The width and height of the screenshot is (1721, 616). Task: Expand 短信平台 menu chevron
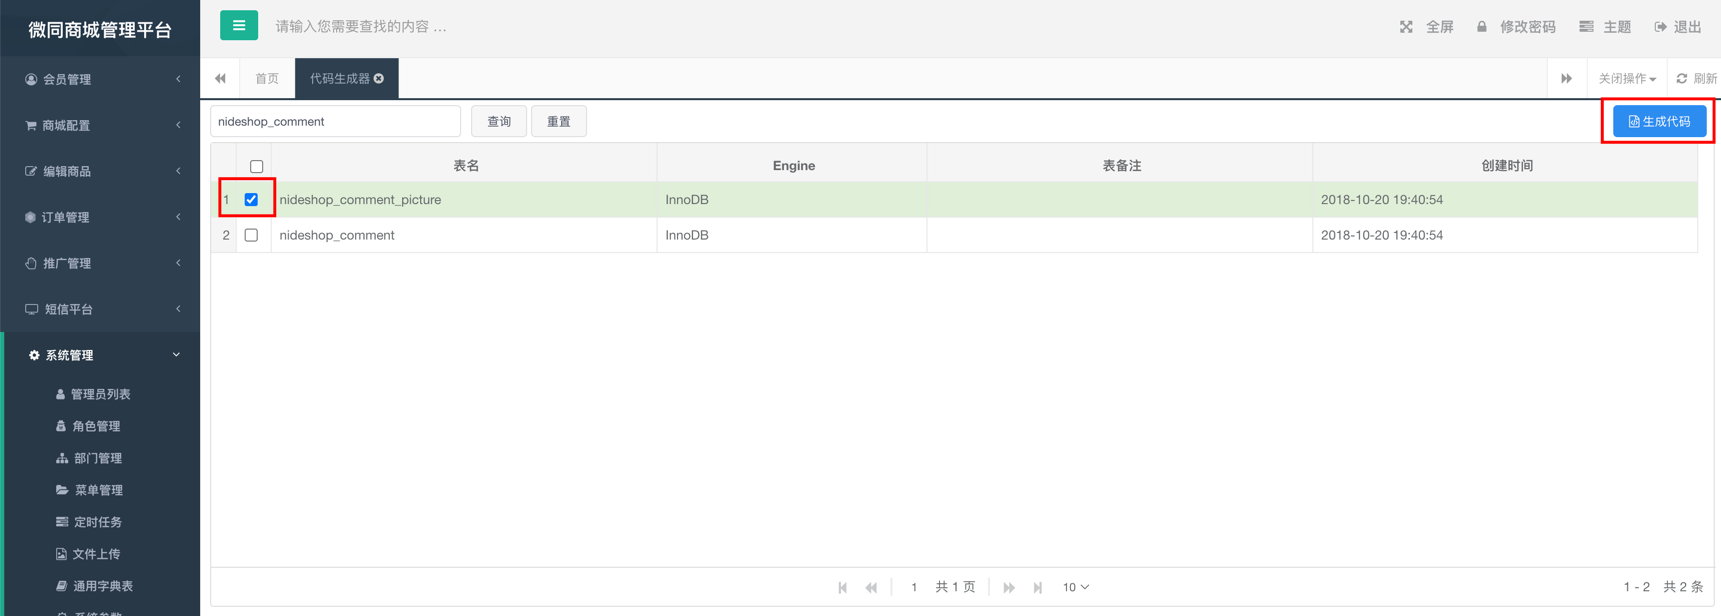pyautogui.click(x=178, y=309)
